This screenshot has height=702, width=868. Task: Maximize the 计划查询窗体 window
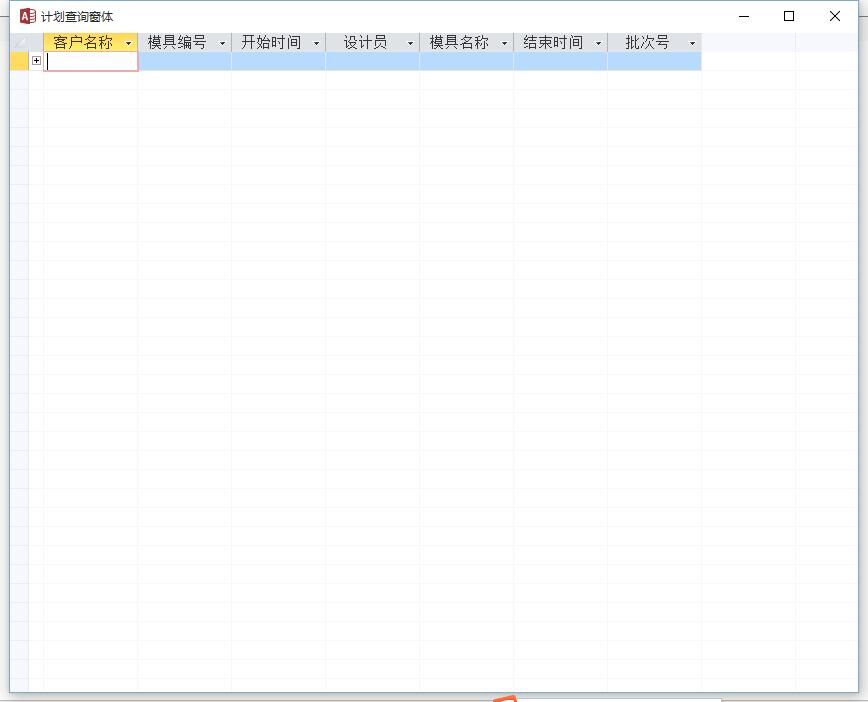[x=789, y=17]
